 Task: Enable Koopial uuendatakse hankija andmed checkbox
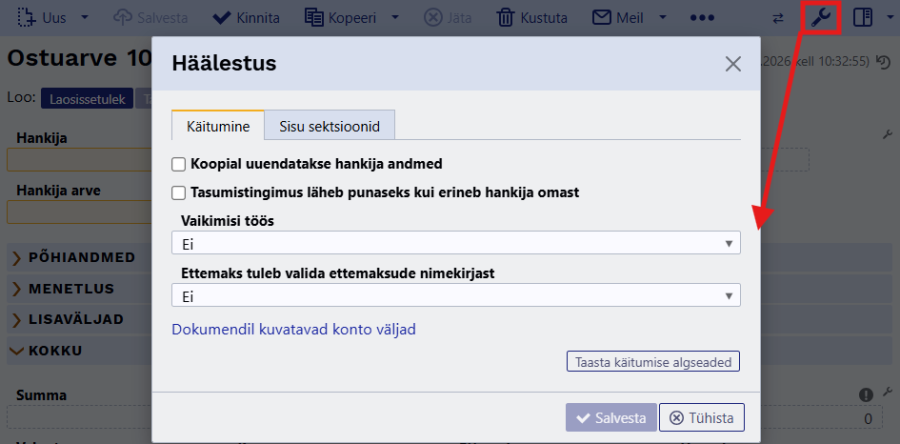(x=179, y=165)
